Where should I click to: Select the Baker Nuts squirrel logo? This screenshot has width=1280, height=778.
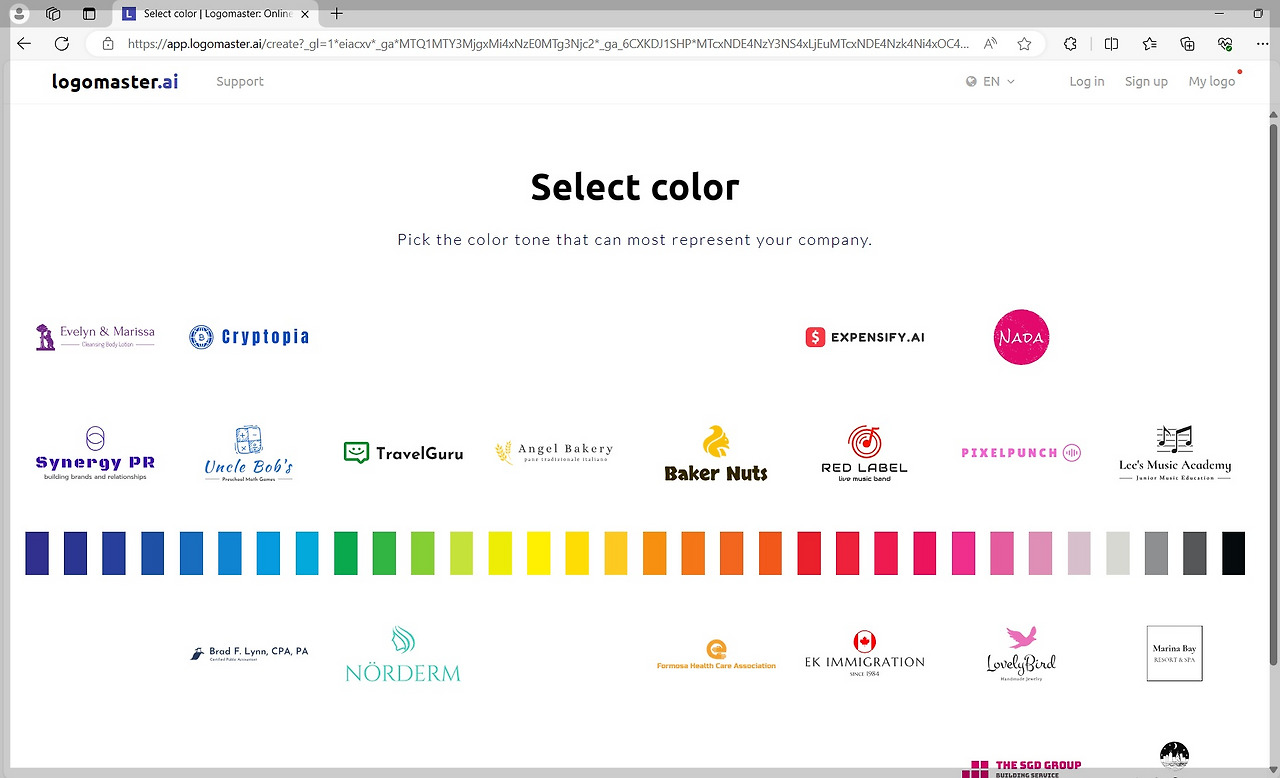716,453
